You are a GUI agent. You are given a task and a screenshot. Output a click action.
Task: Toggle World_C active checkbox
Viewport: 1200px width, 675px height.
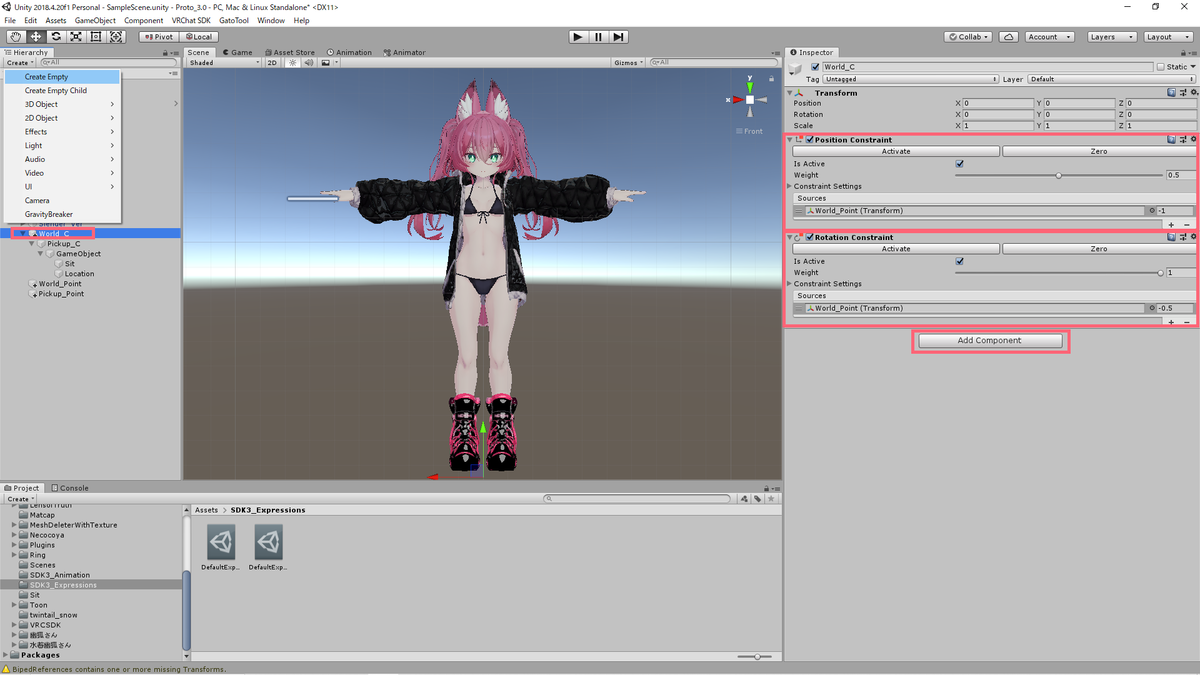[815, 67]
